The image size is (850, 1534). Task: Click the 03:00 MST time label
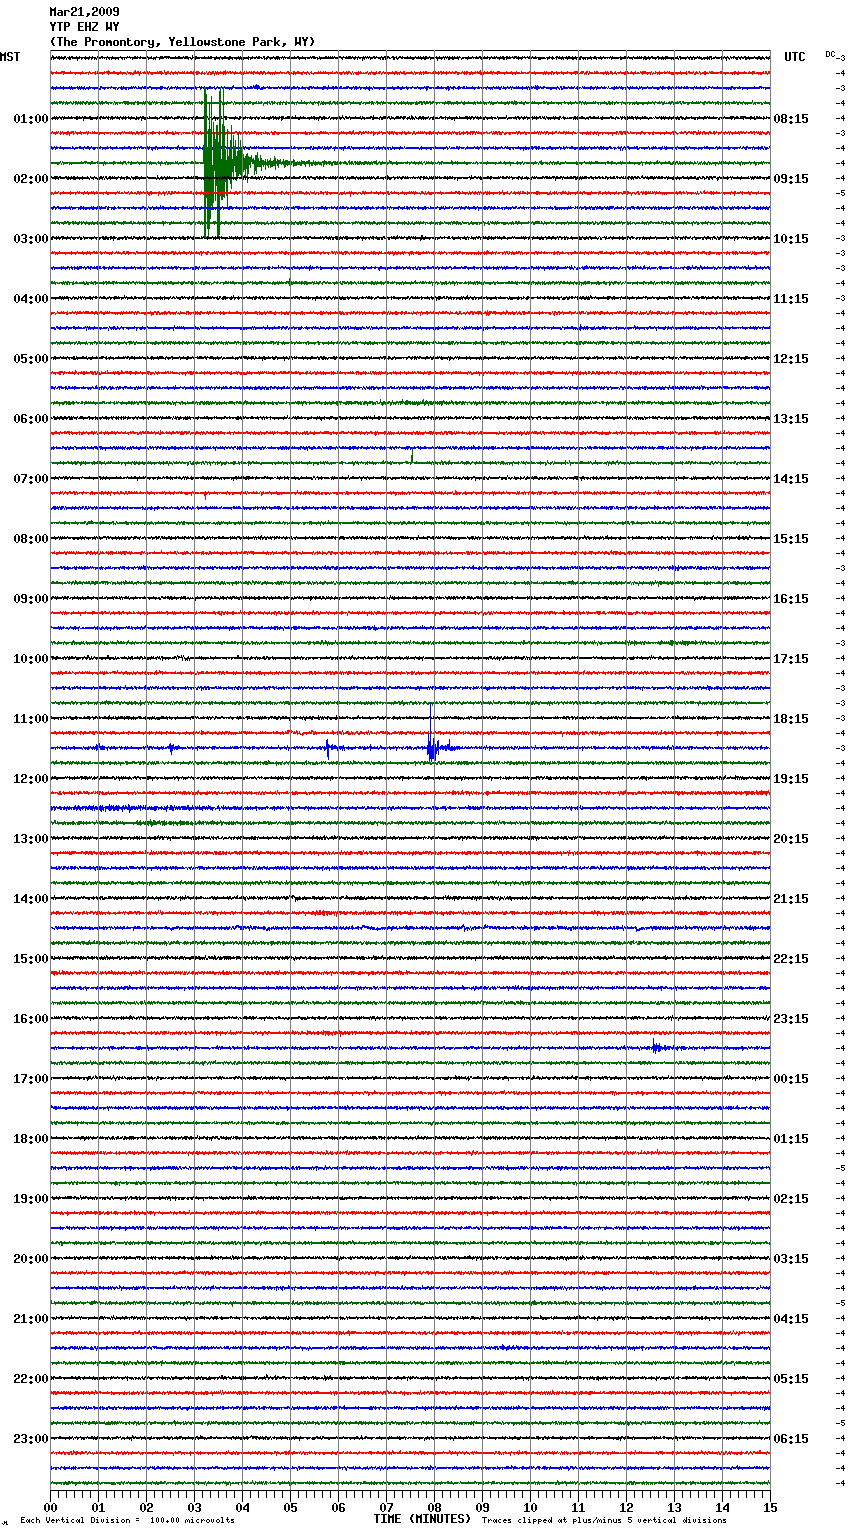pyautogui.click(x=31, y=239)
